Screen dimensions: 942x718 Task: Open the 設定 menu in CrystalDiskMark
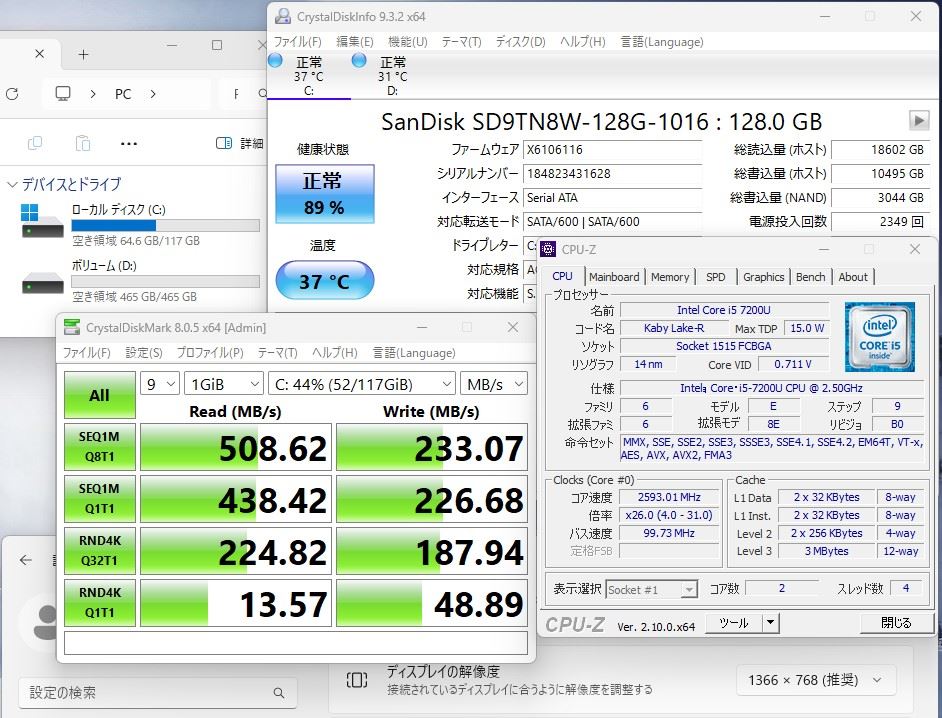[144, 353]
